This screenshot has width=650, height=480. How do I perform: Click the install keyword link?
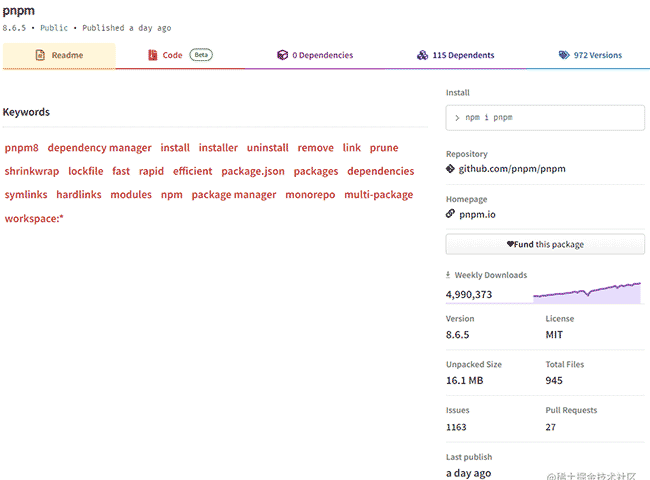175,148
